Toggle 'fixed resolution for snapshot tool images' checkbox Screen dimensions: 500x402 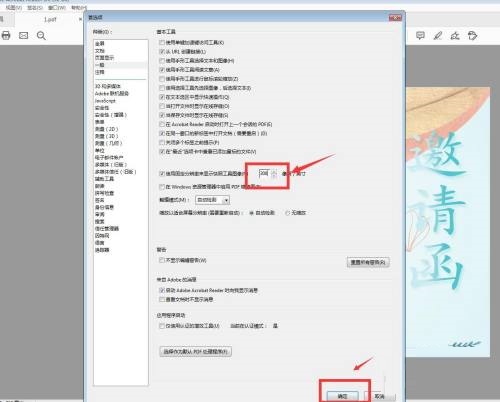click(x=162, y=173)
